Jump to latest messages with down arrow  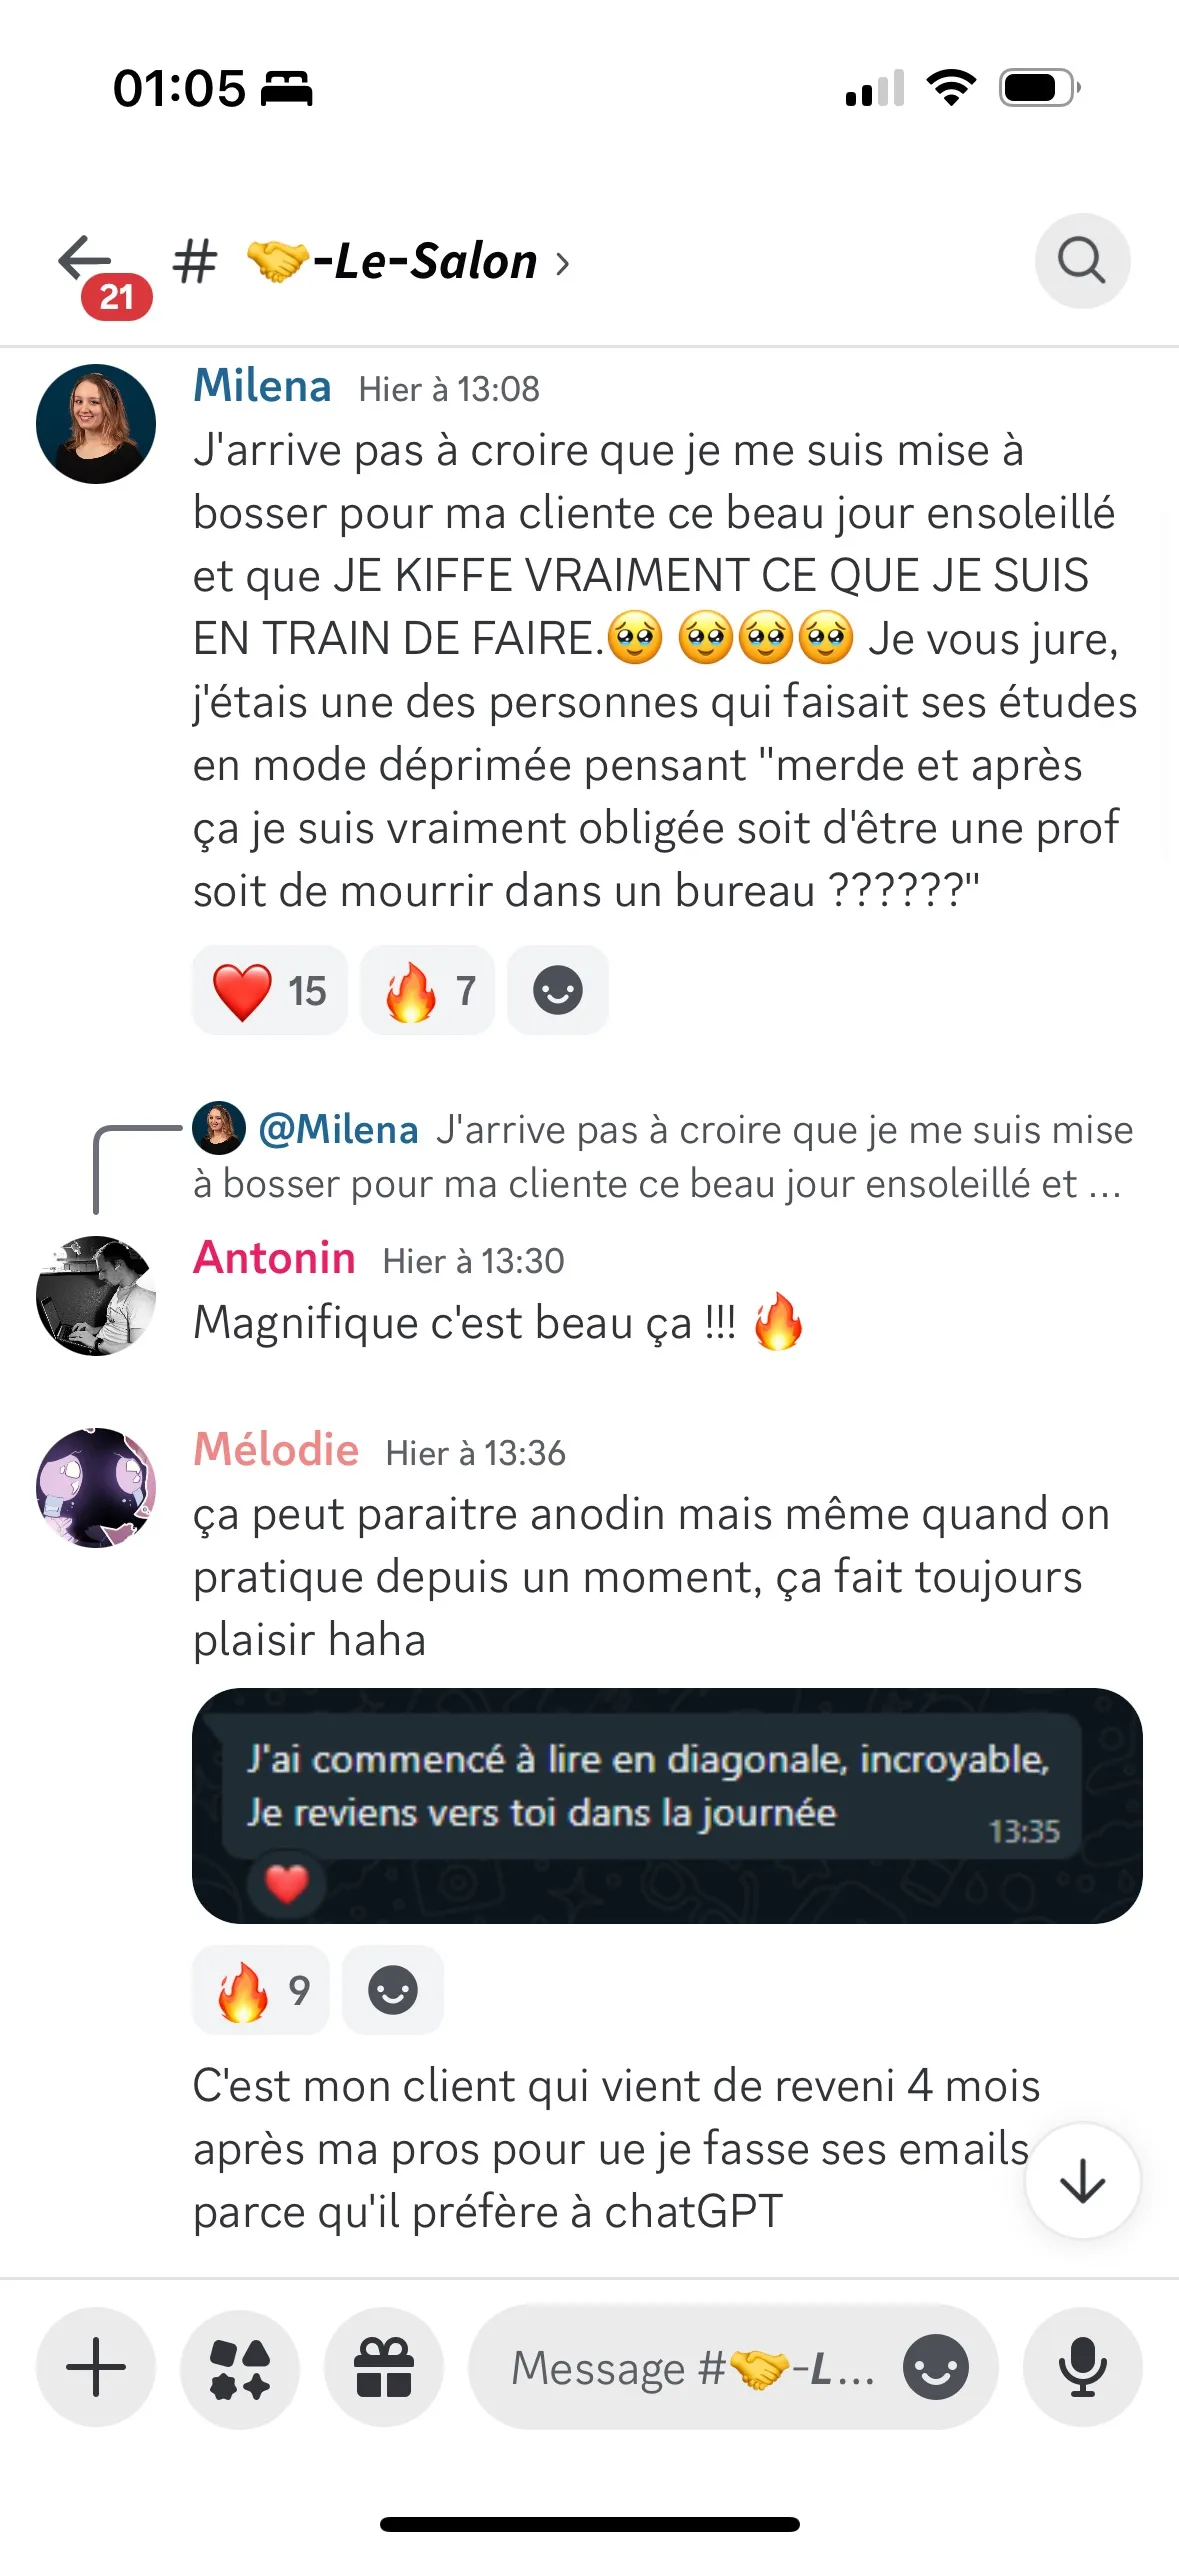(1082, 2181)
